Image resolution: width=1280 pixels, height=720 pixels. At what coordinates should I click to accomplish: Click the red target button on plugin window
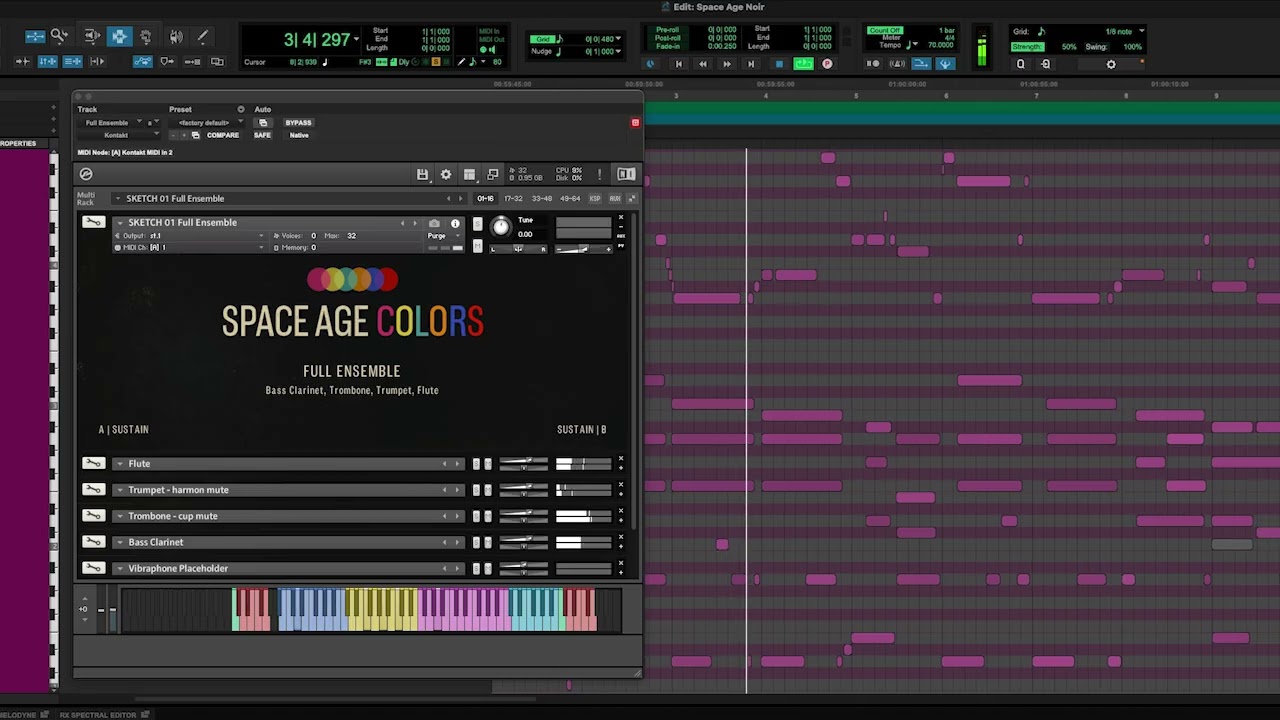(x=635, y=123)
